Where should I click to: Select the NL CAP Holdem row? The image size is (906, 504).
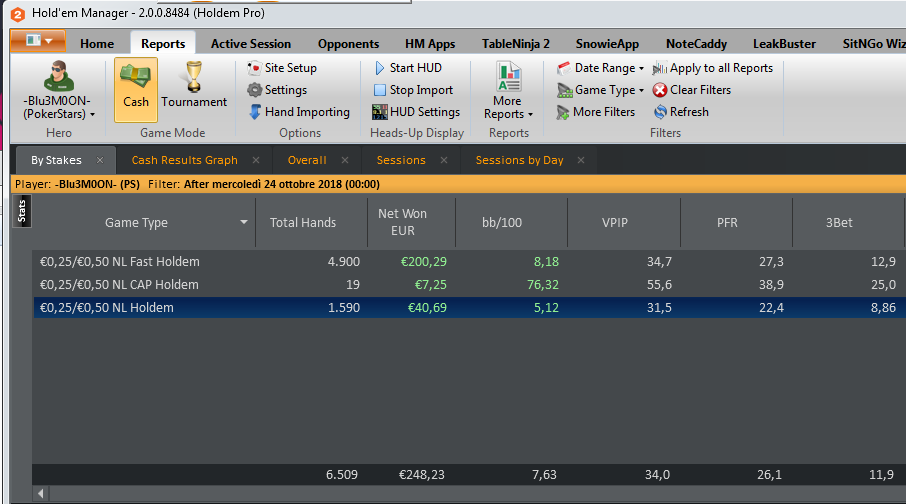469,284
